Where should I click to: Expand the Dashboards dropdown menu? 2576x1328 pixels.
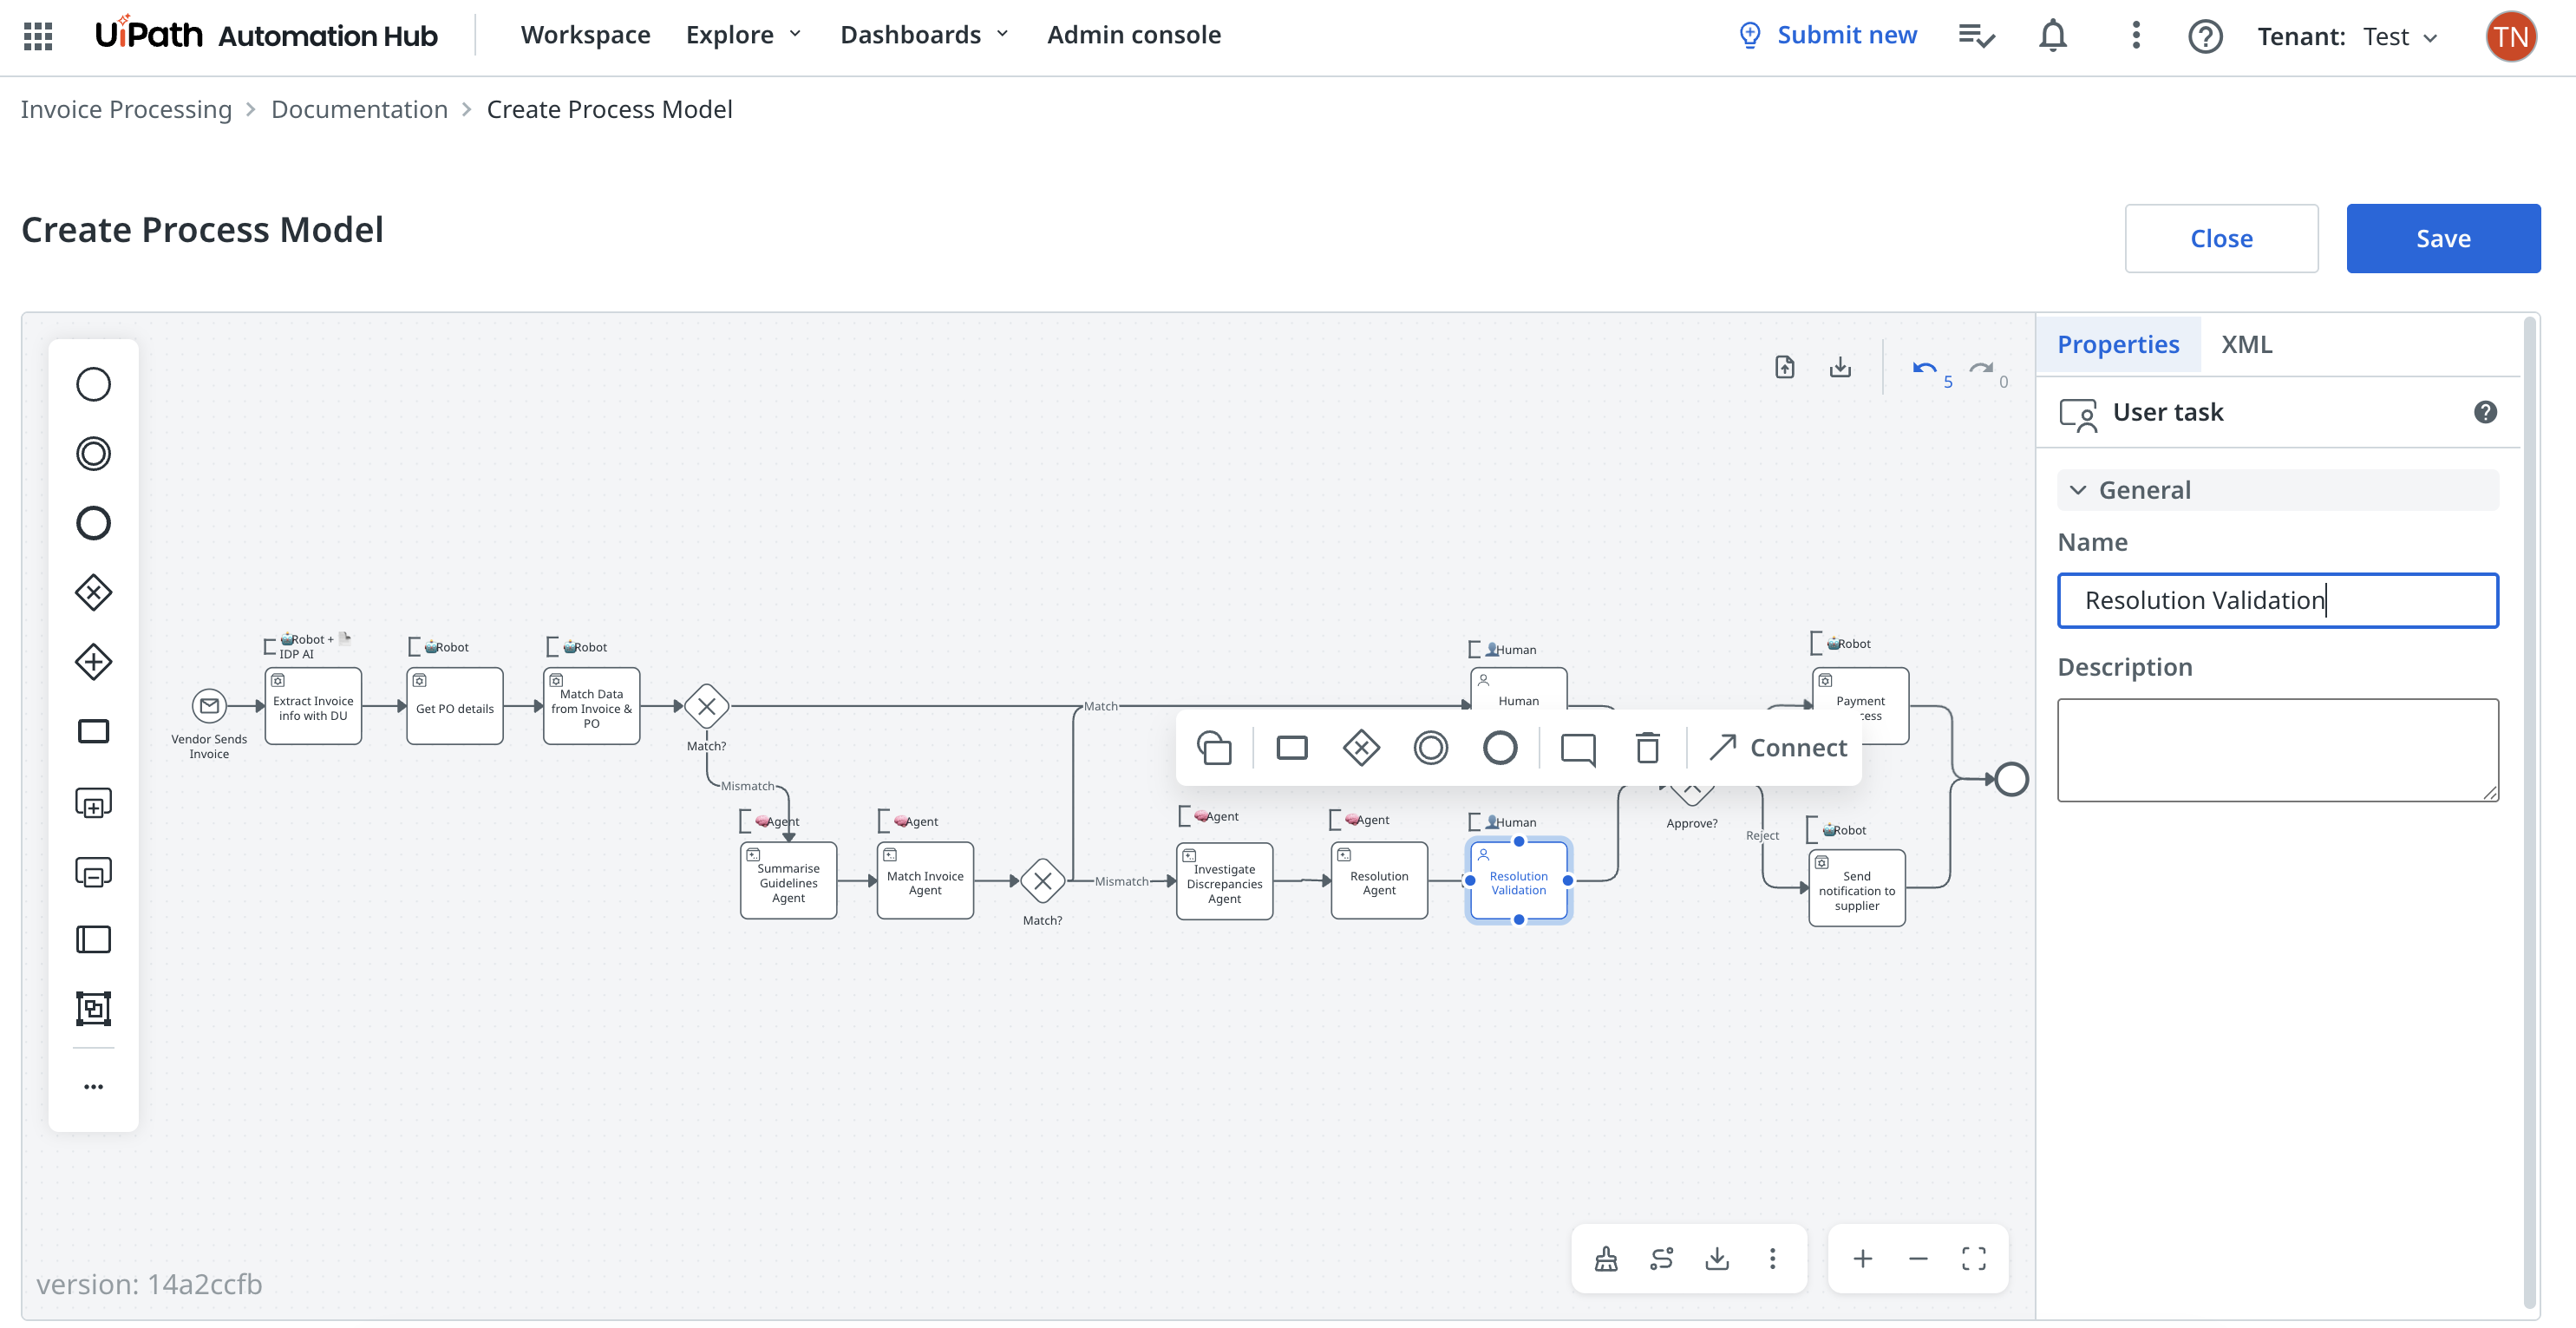pos(925,35)
